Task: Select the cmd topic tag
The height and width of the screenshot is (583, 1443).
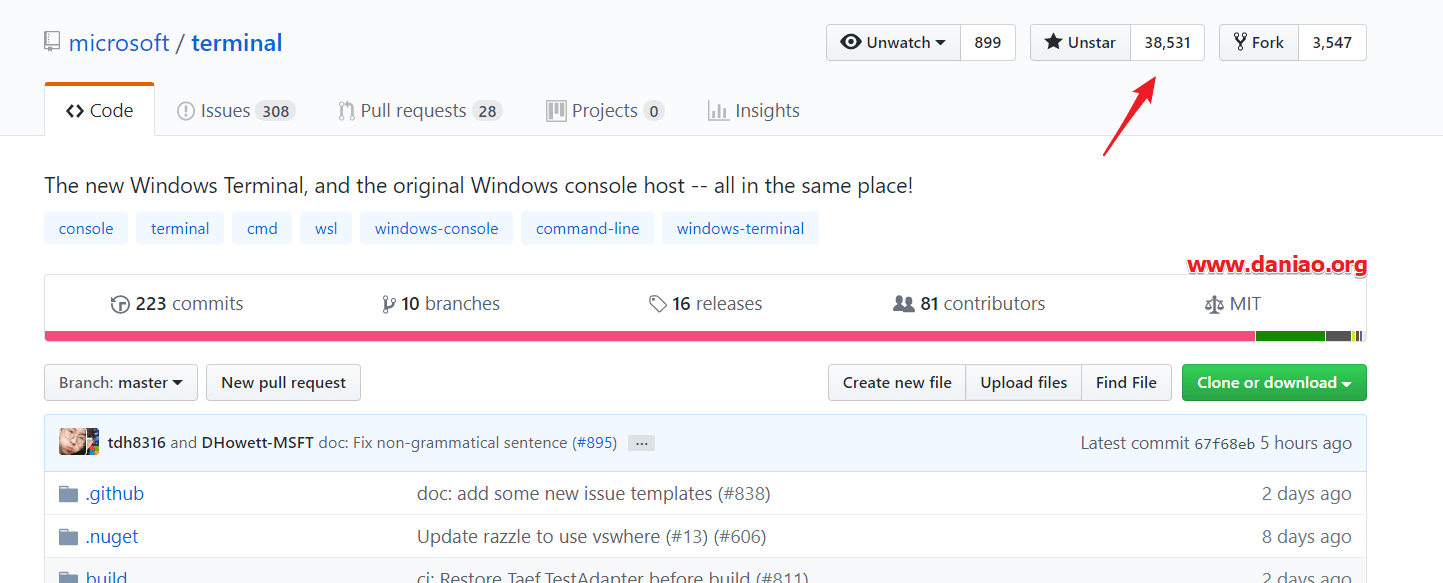Action: pos(262,228)
